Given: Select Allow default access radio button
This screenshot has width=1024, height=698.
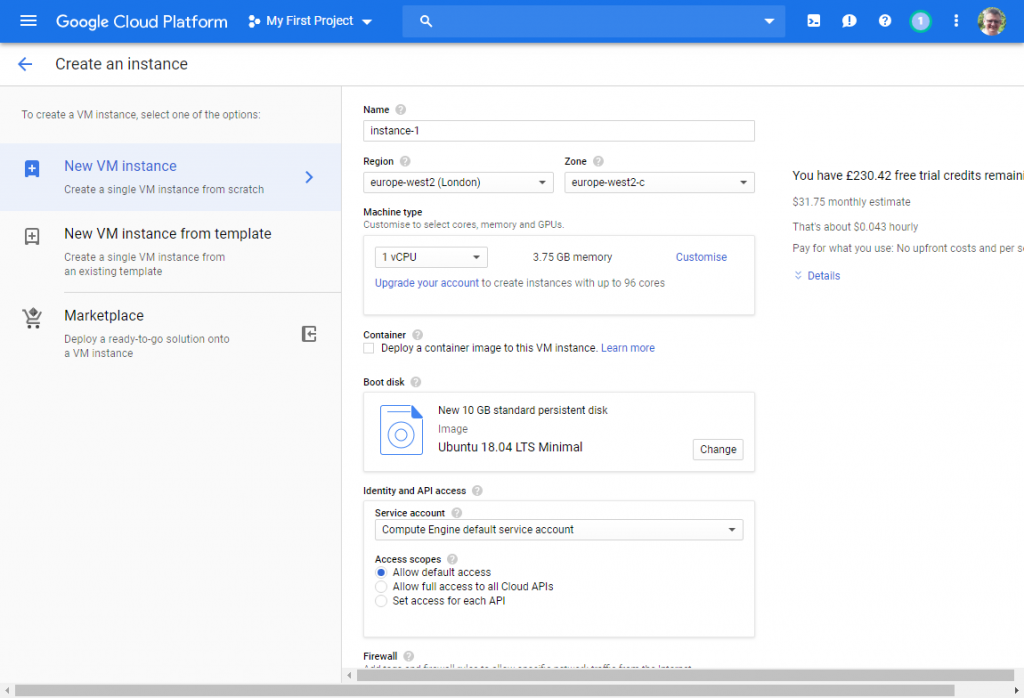Looking at the screenshot, I should pyautogui.click(x=381, y=573).
